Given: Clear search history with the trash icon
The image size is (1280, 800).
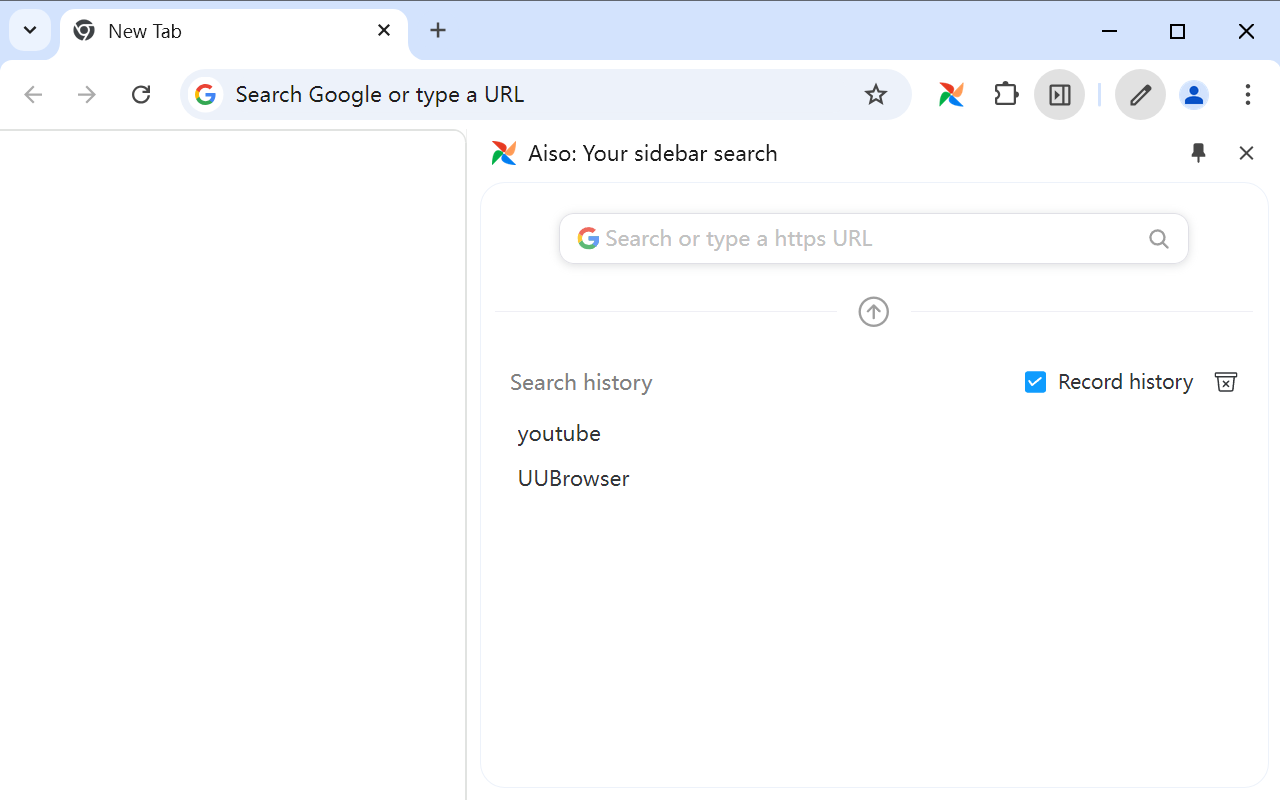Looking at the screenshot, I should [x=1225, y=382].
